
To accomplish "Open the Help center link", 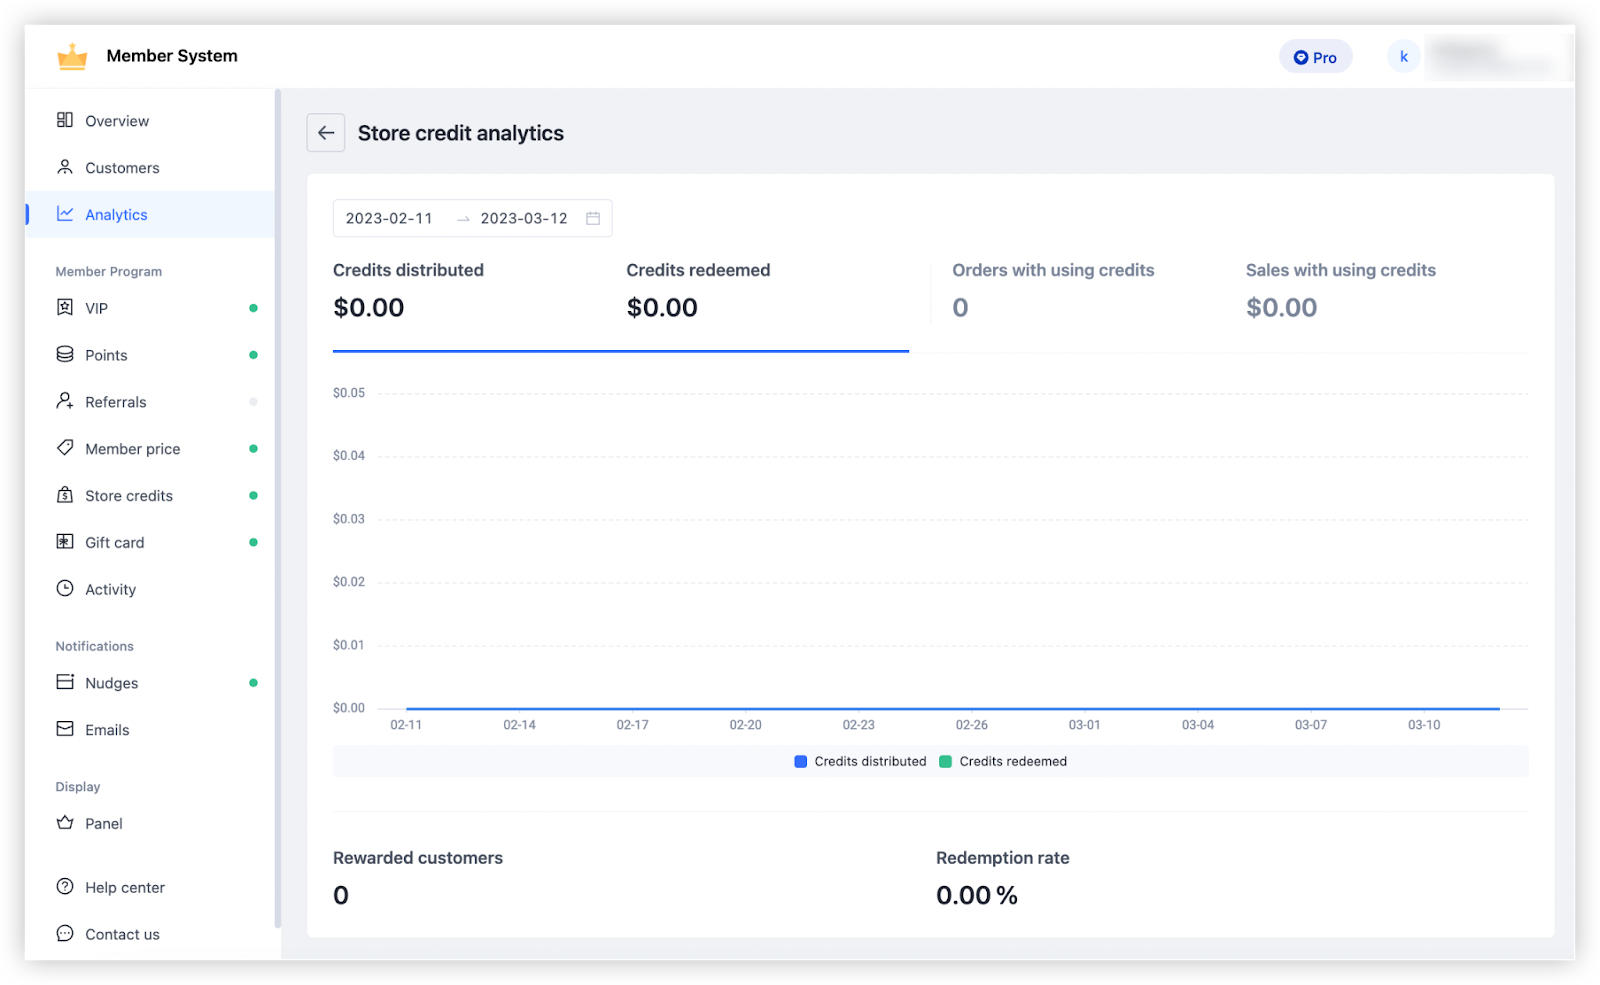I will point(124,887).
